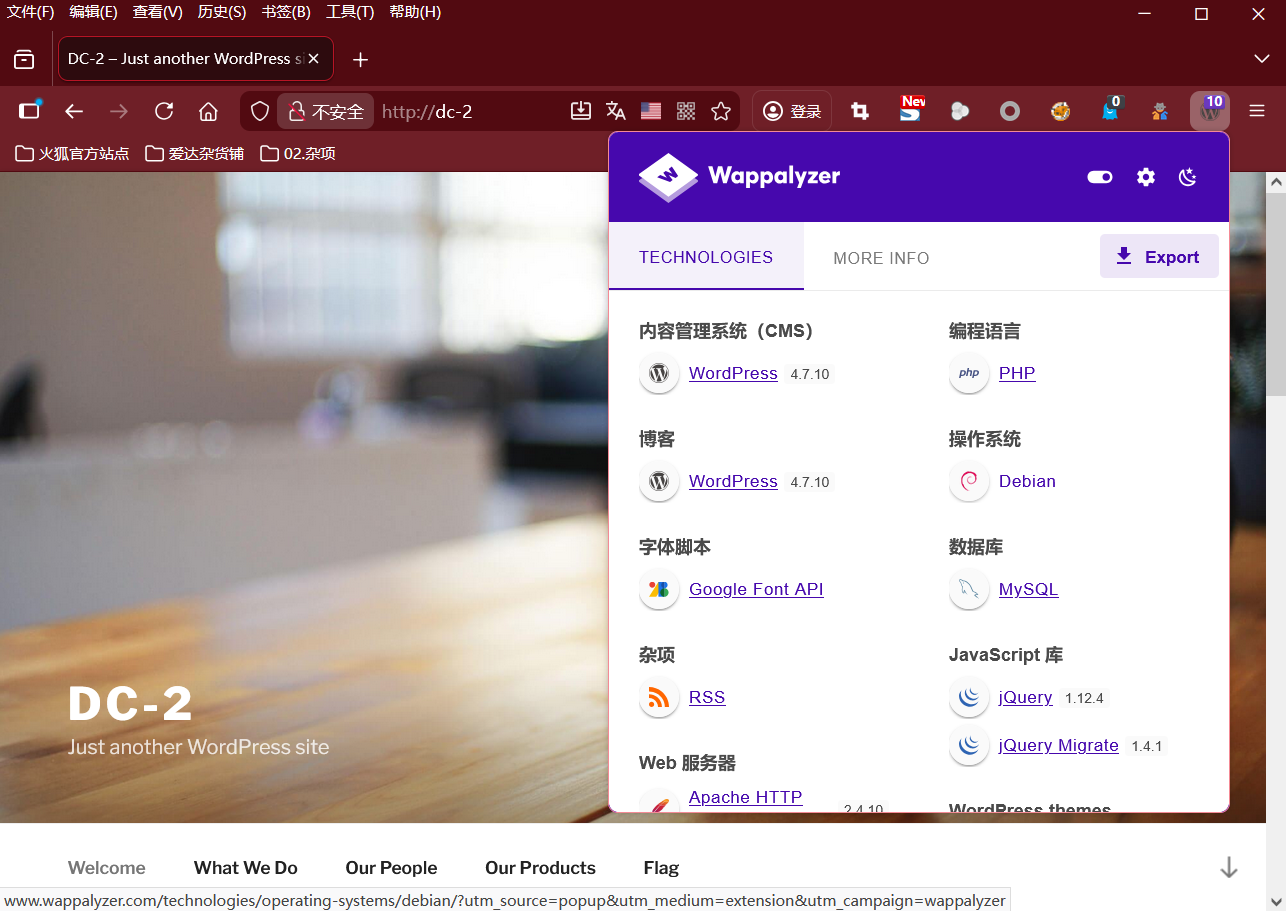
Task: Click the 登录 account button
Action: [792, 111]
